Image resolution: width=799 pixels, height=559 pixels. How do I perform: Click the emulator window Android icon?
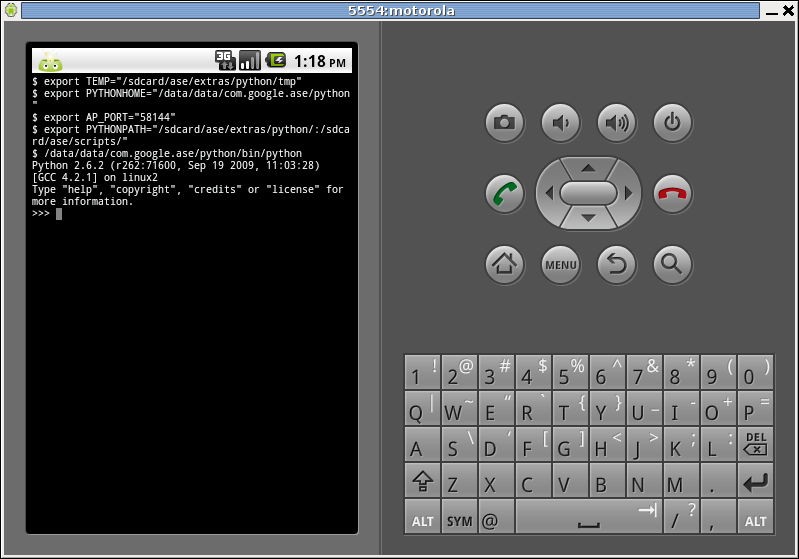[11, 10]
